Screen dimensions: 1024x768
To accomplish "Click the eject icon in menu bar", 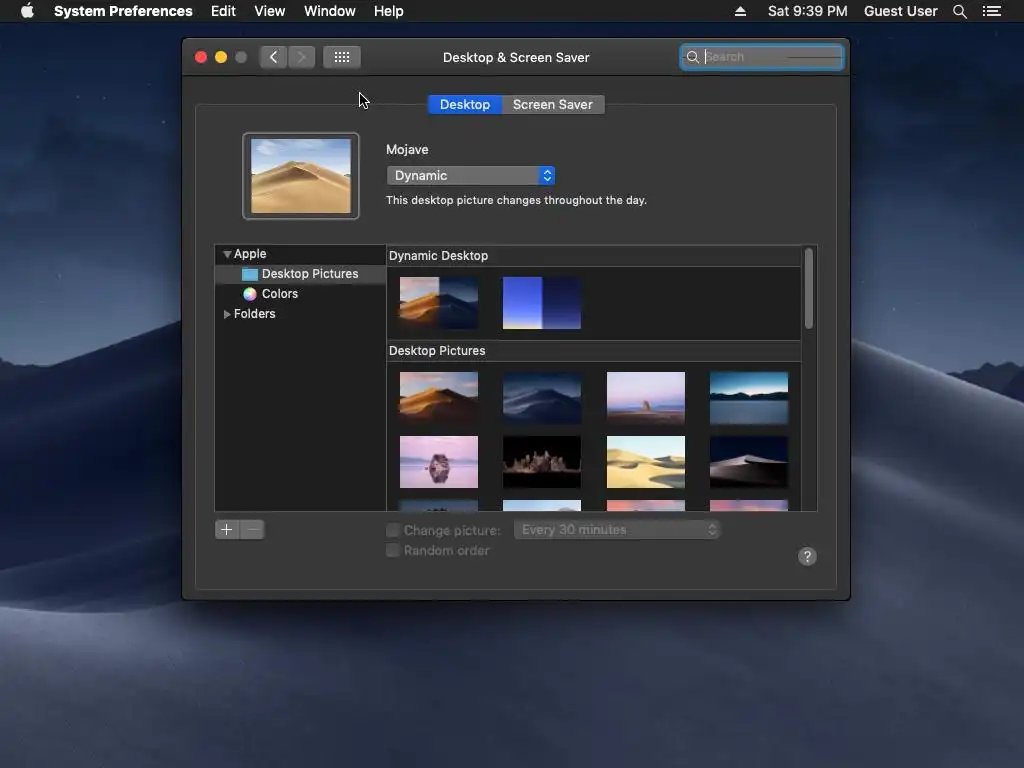I will 740,11.
